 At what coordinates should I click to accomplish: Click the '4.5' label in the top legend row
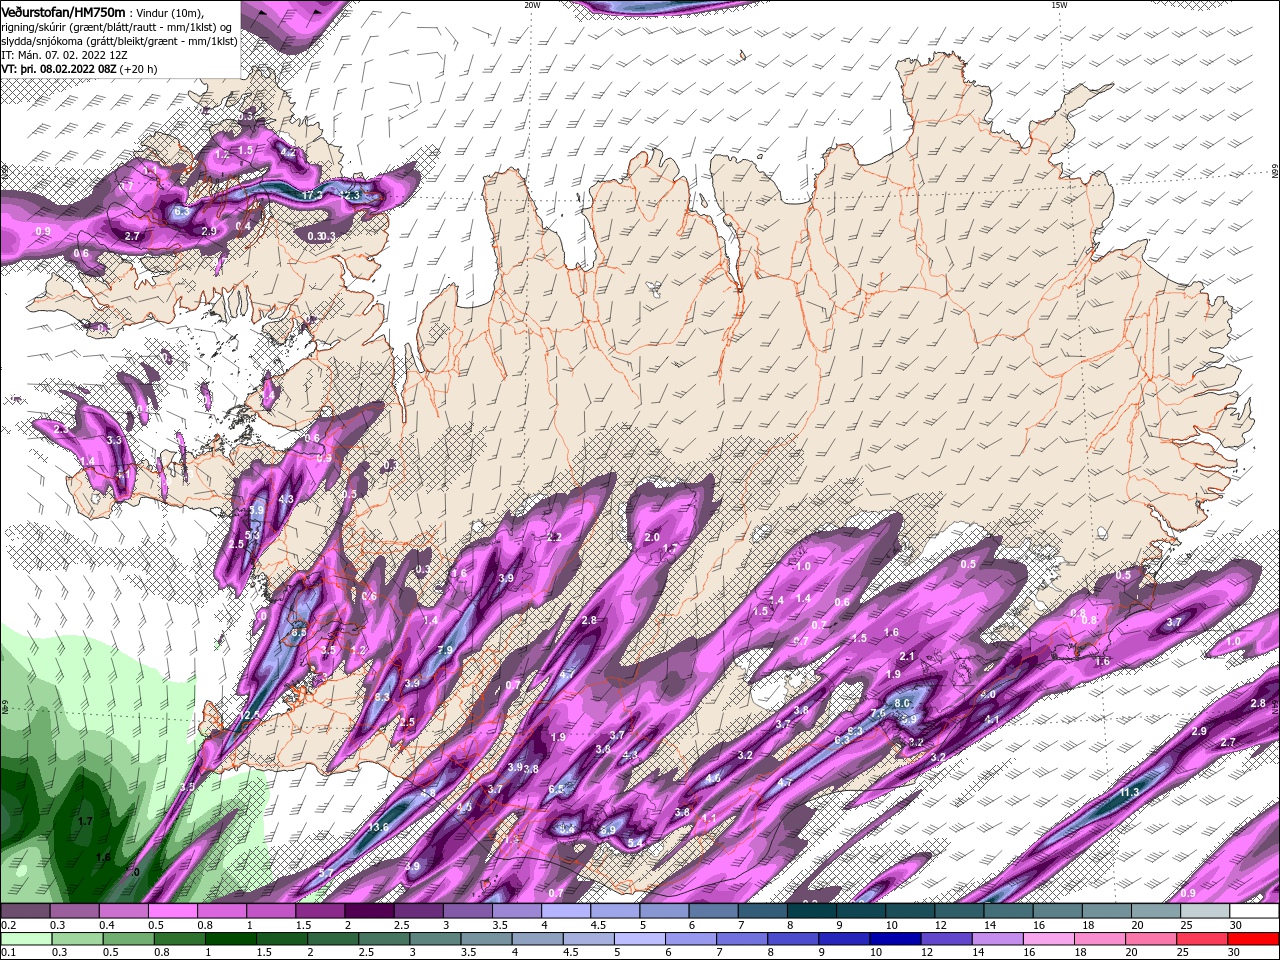tap(598, 925)
